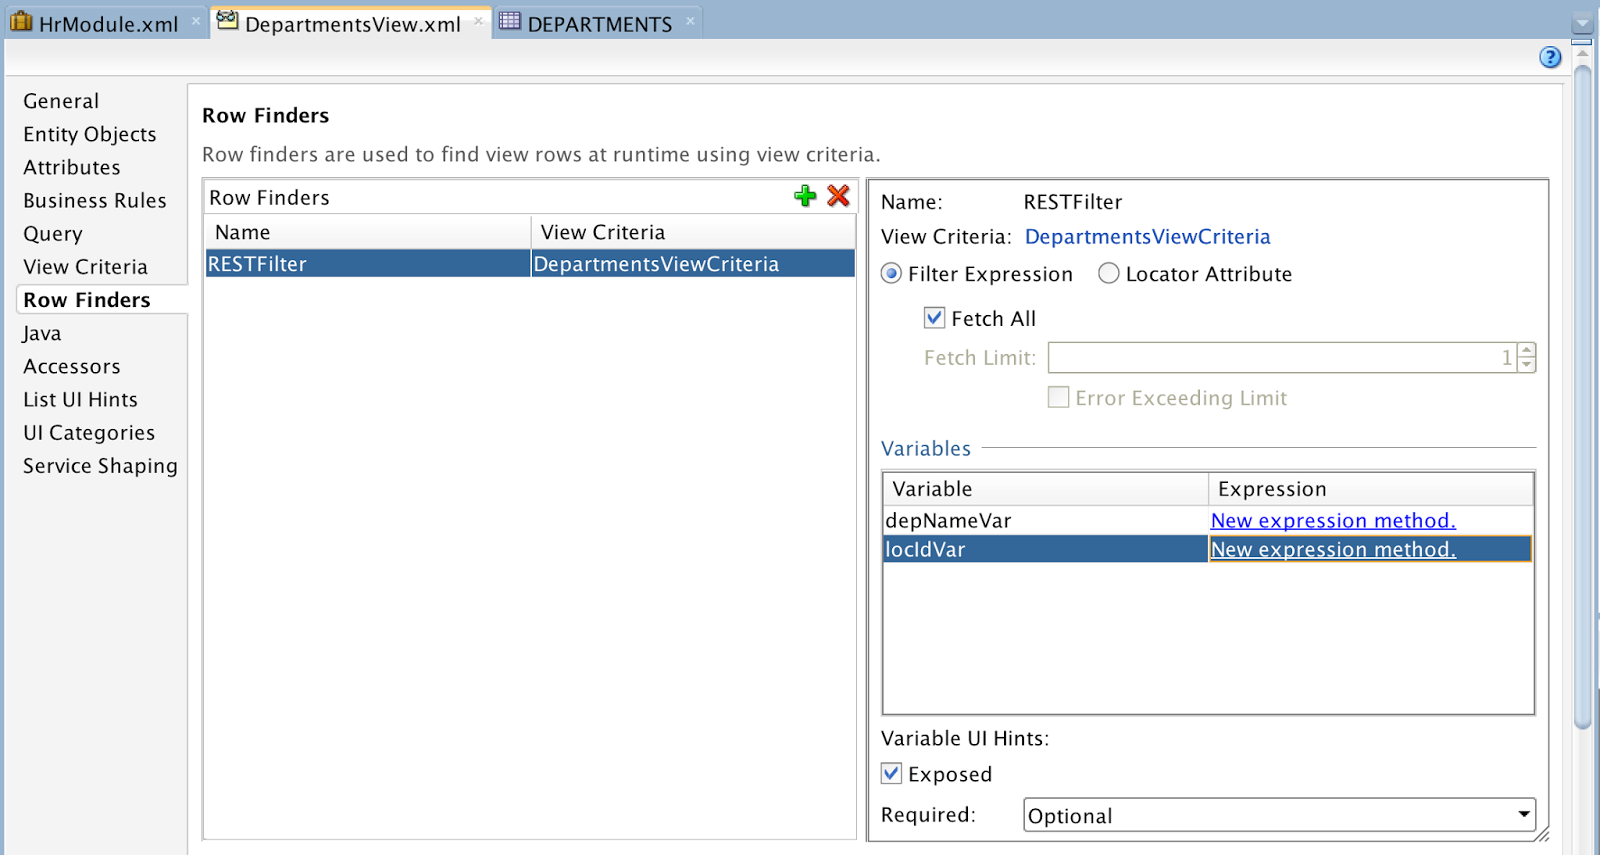1600x855 pixels.
Task: Decrease Fetch Limit with the down stepper
Action: (1526, 365)
